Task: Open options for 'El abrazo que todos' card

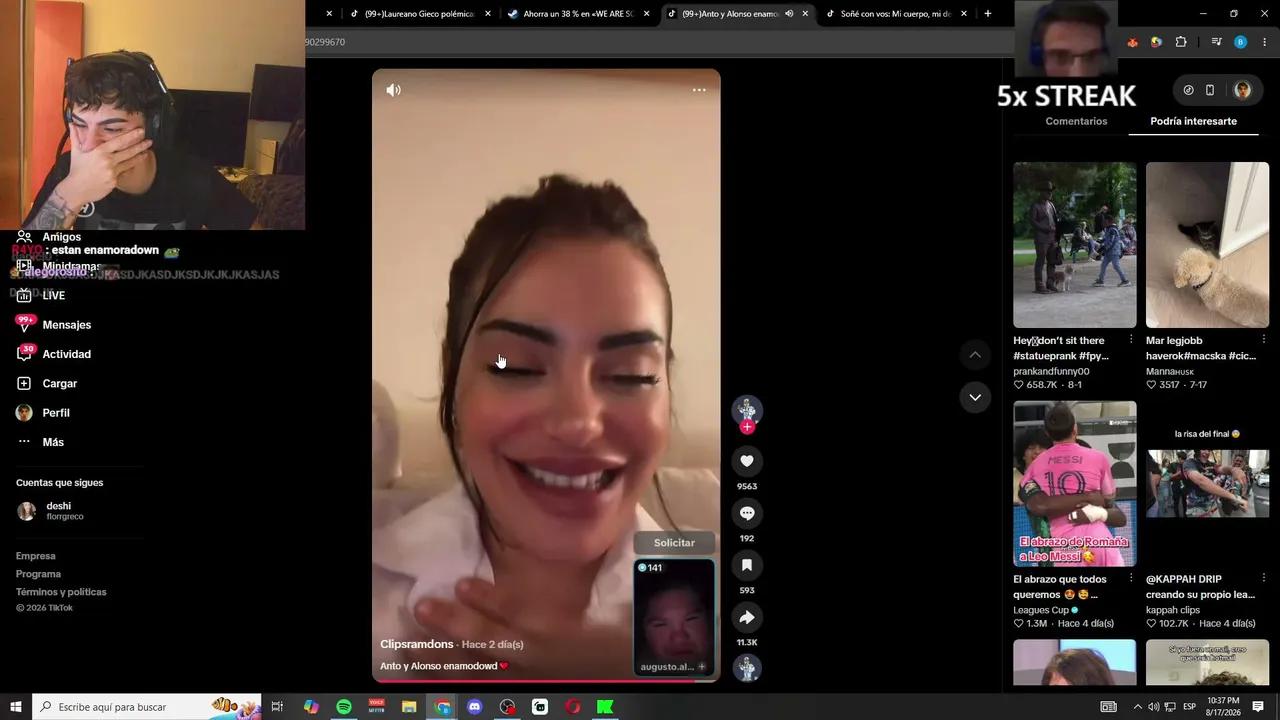Action: tap(1131, 578)
